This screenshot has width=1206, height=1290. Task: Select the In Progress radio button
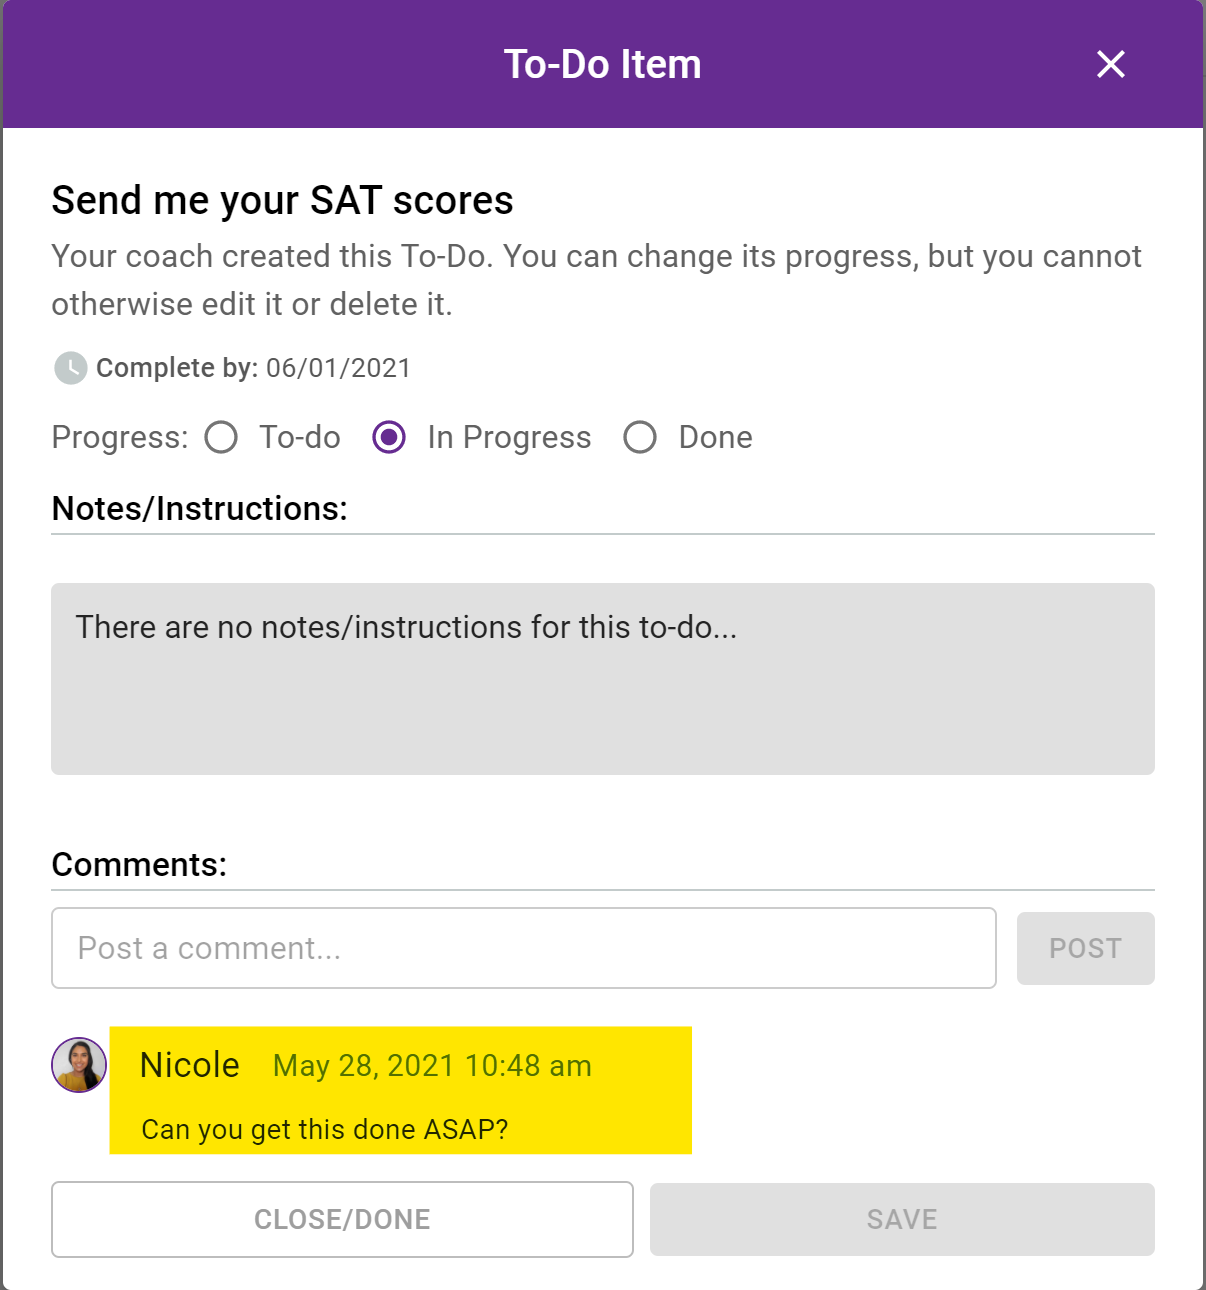pyautogui.click(x=389, y=437)
